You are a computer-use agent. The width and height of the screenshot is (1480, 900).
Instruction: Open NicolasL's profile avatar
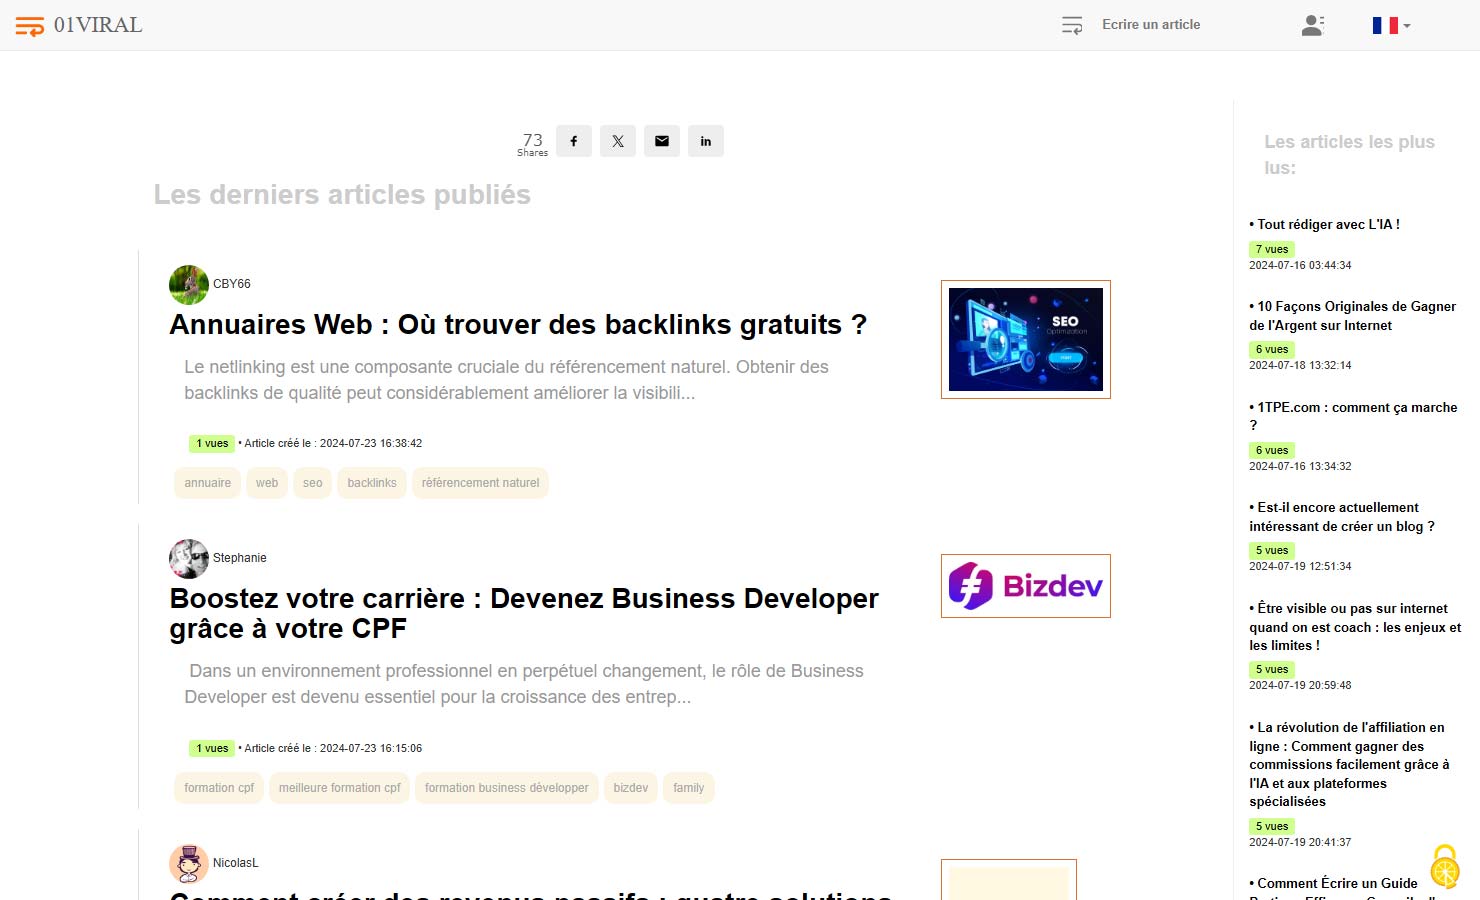pos(188,864)
